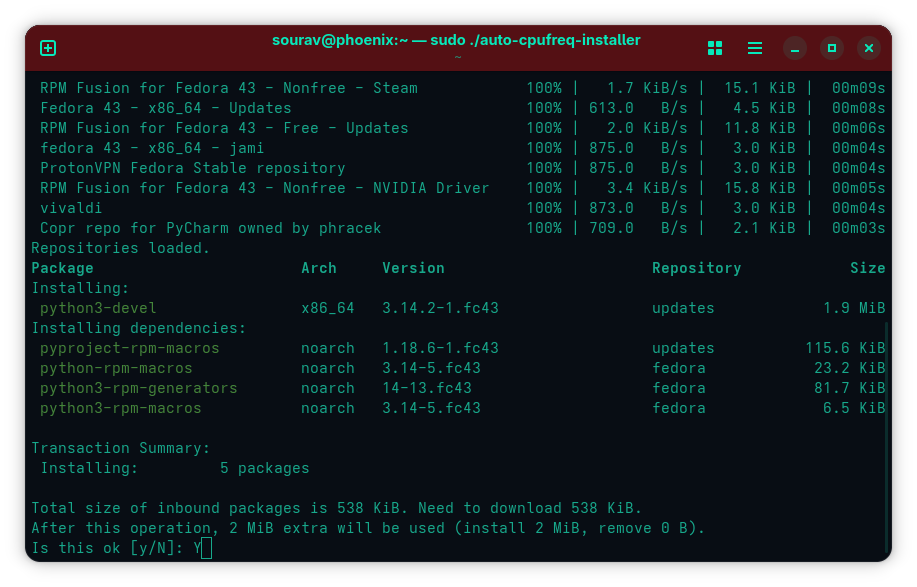
Task: Maximize the terminal window
Action: pyautogui.click(x=832, y=48)
